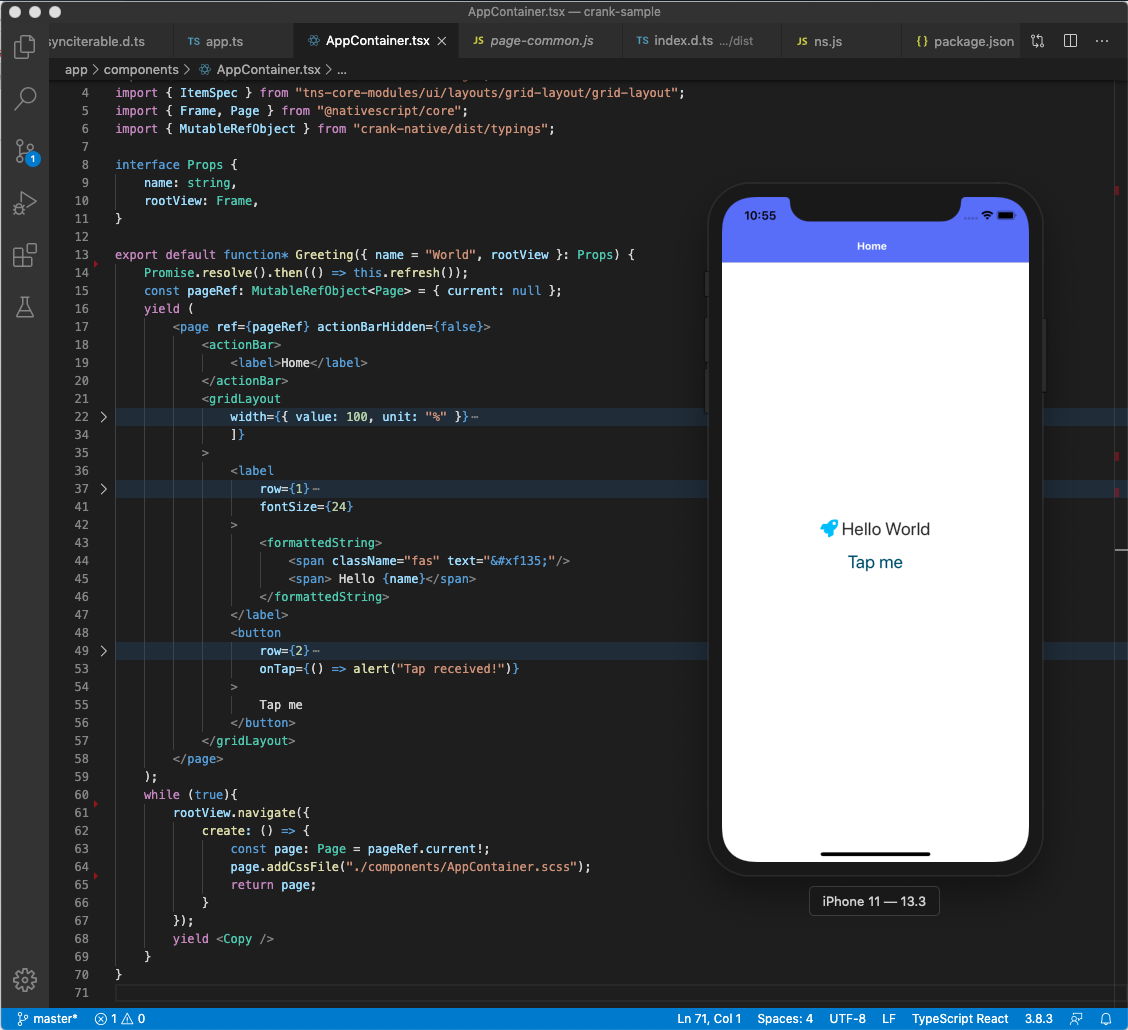1128x1030 pixels.
Task: Click line number 13 in the gutter
Action: click(81, 255)
